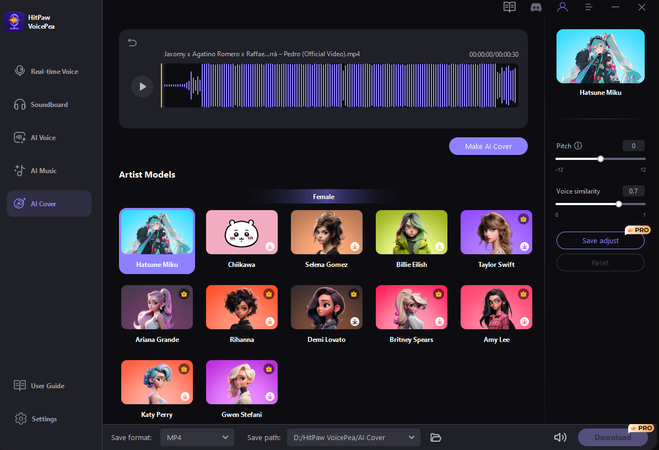The height and width of the screenshot is (450, 659).
Task: Switch to the Female artist tab
Action: point(323,197)
